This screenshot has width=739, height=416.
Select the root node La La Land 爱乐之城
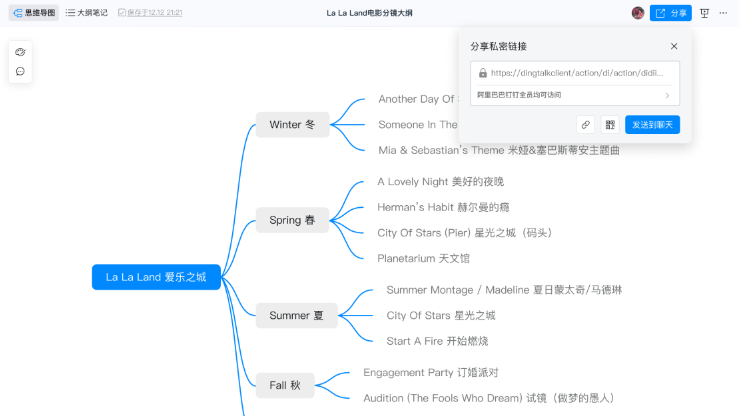tap(156, 277)
